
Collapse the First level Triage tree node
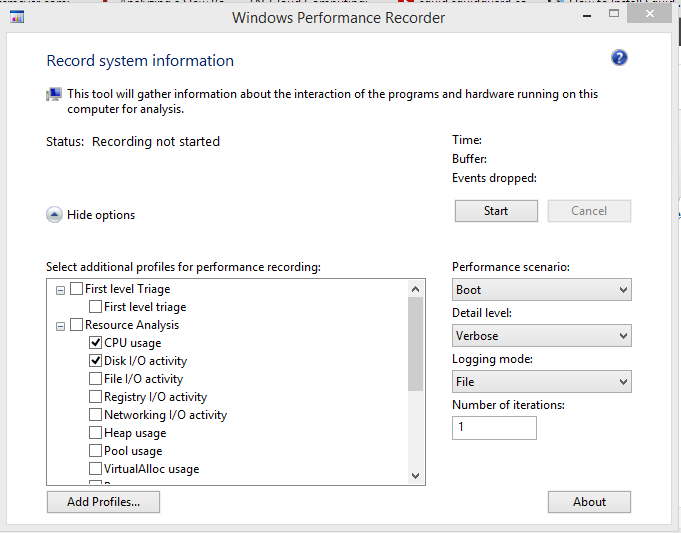click(60, 290)
